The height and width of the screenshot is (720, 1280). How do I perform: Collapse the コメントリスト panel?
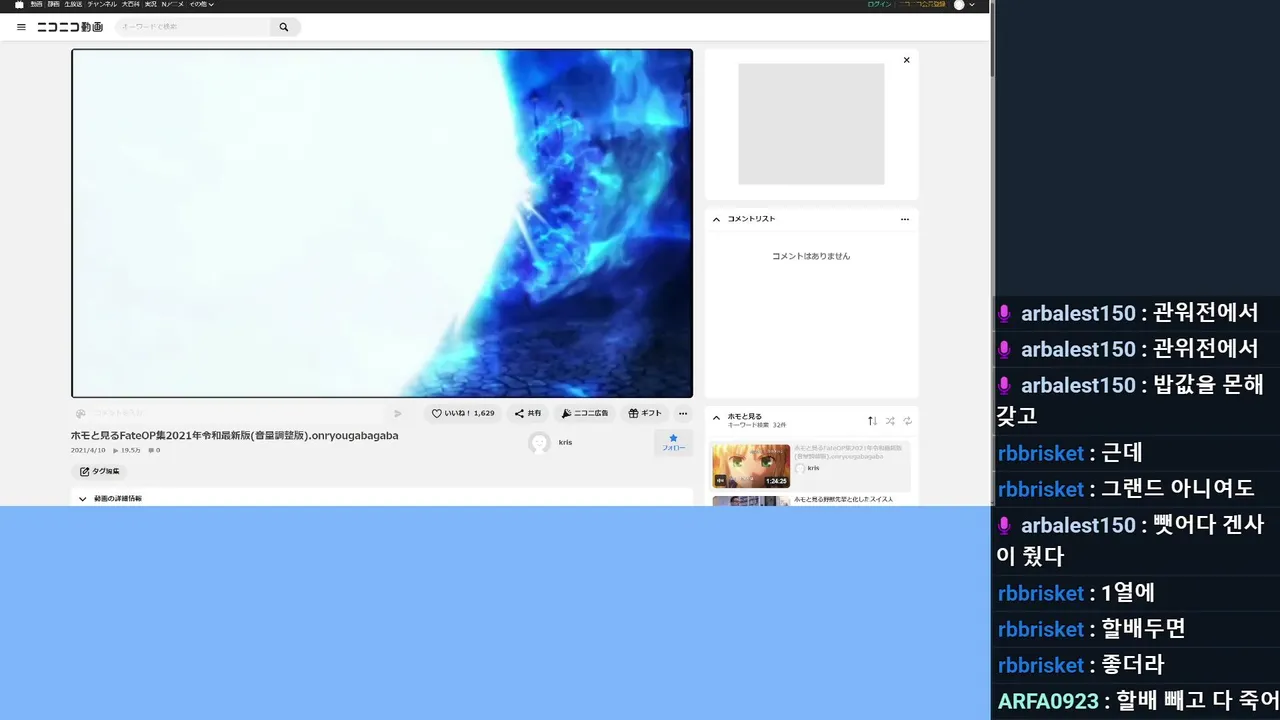(716, 219)
